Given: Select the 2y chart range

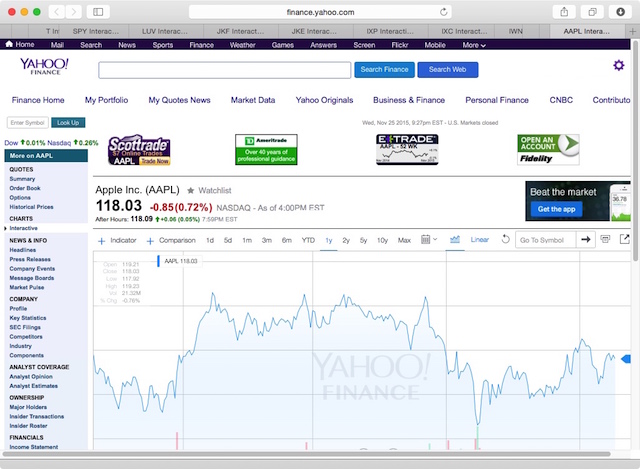Looking at the screenshot, I should coord(346,240).
